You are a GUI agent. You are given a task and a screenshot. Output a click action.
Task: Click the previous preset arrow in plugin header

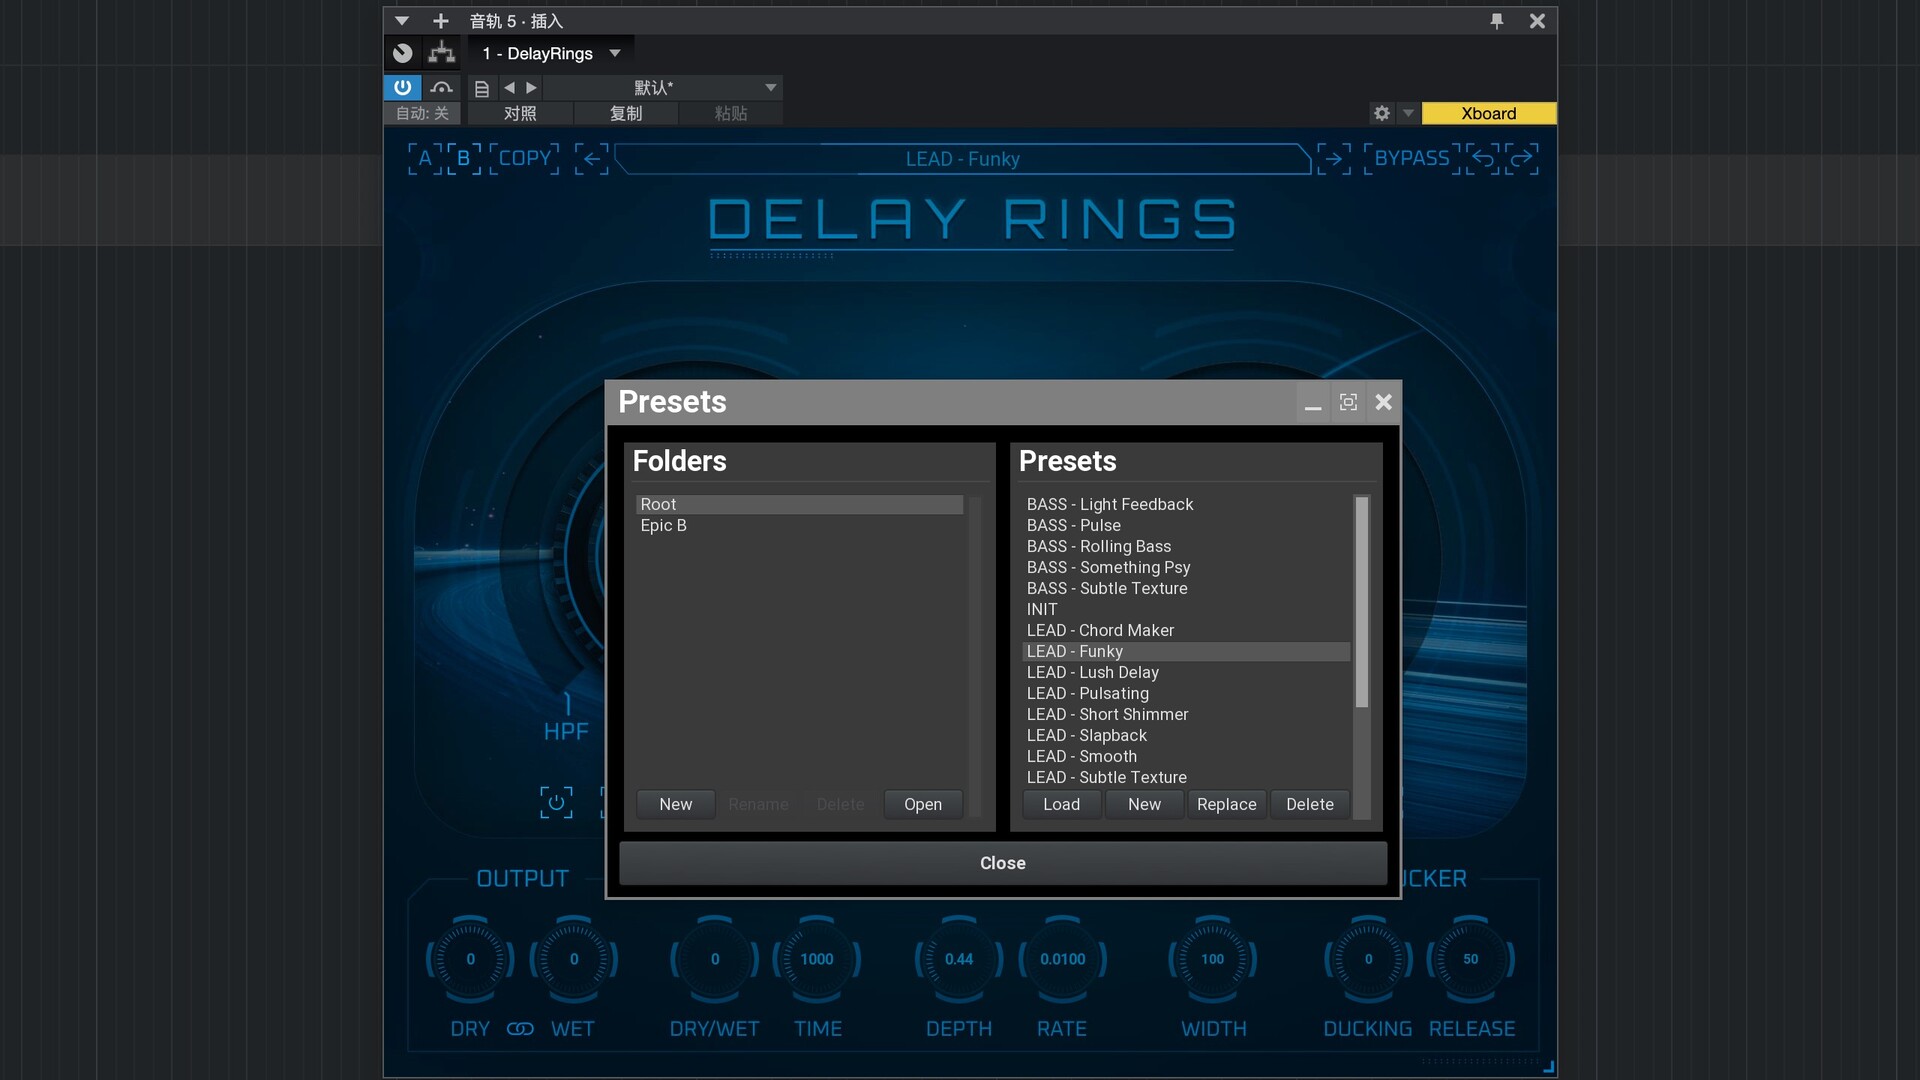coord(592,159)
